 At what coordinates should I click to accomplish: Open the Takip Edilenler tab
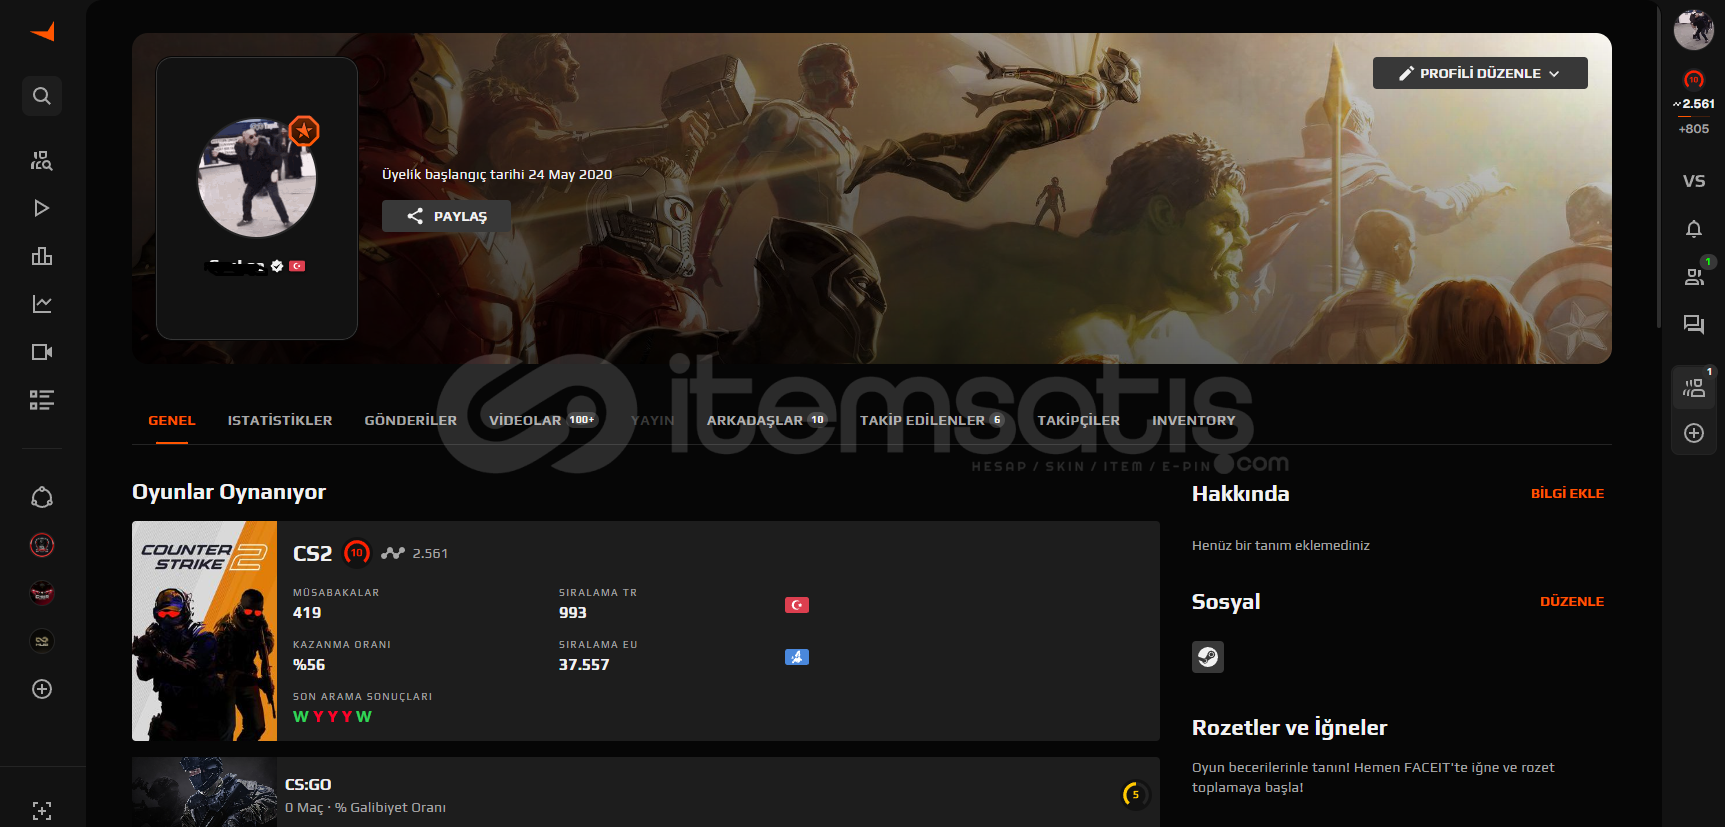click(x=932, y=420)
